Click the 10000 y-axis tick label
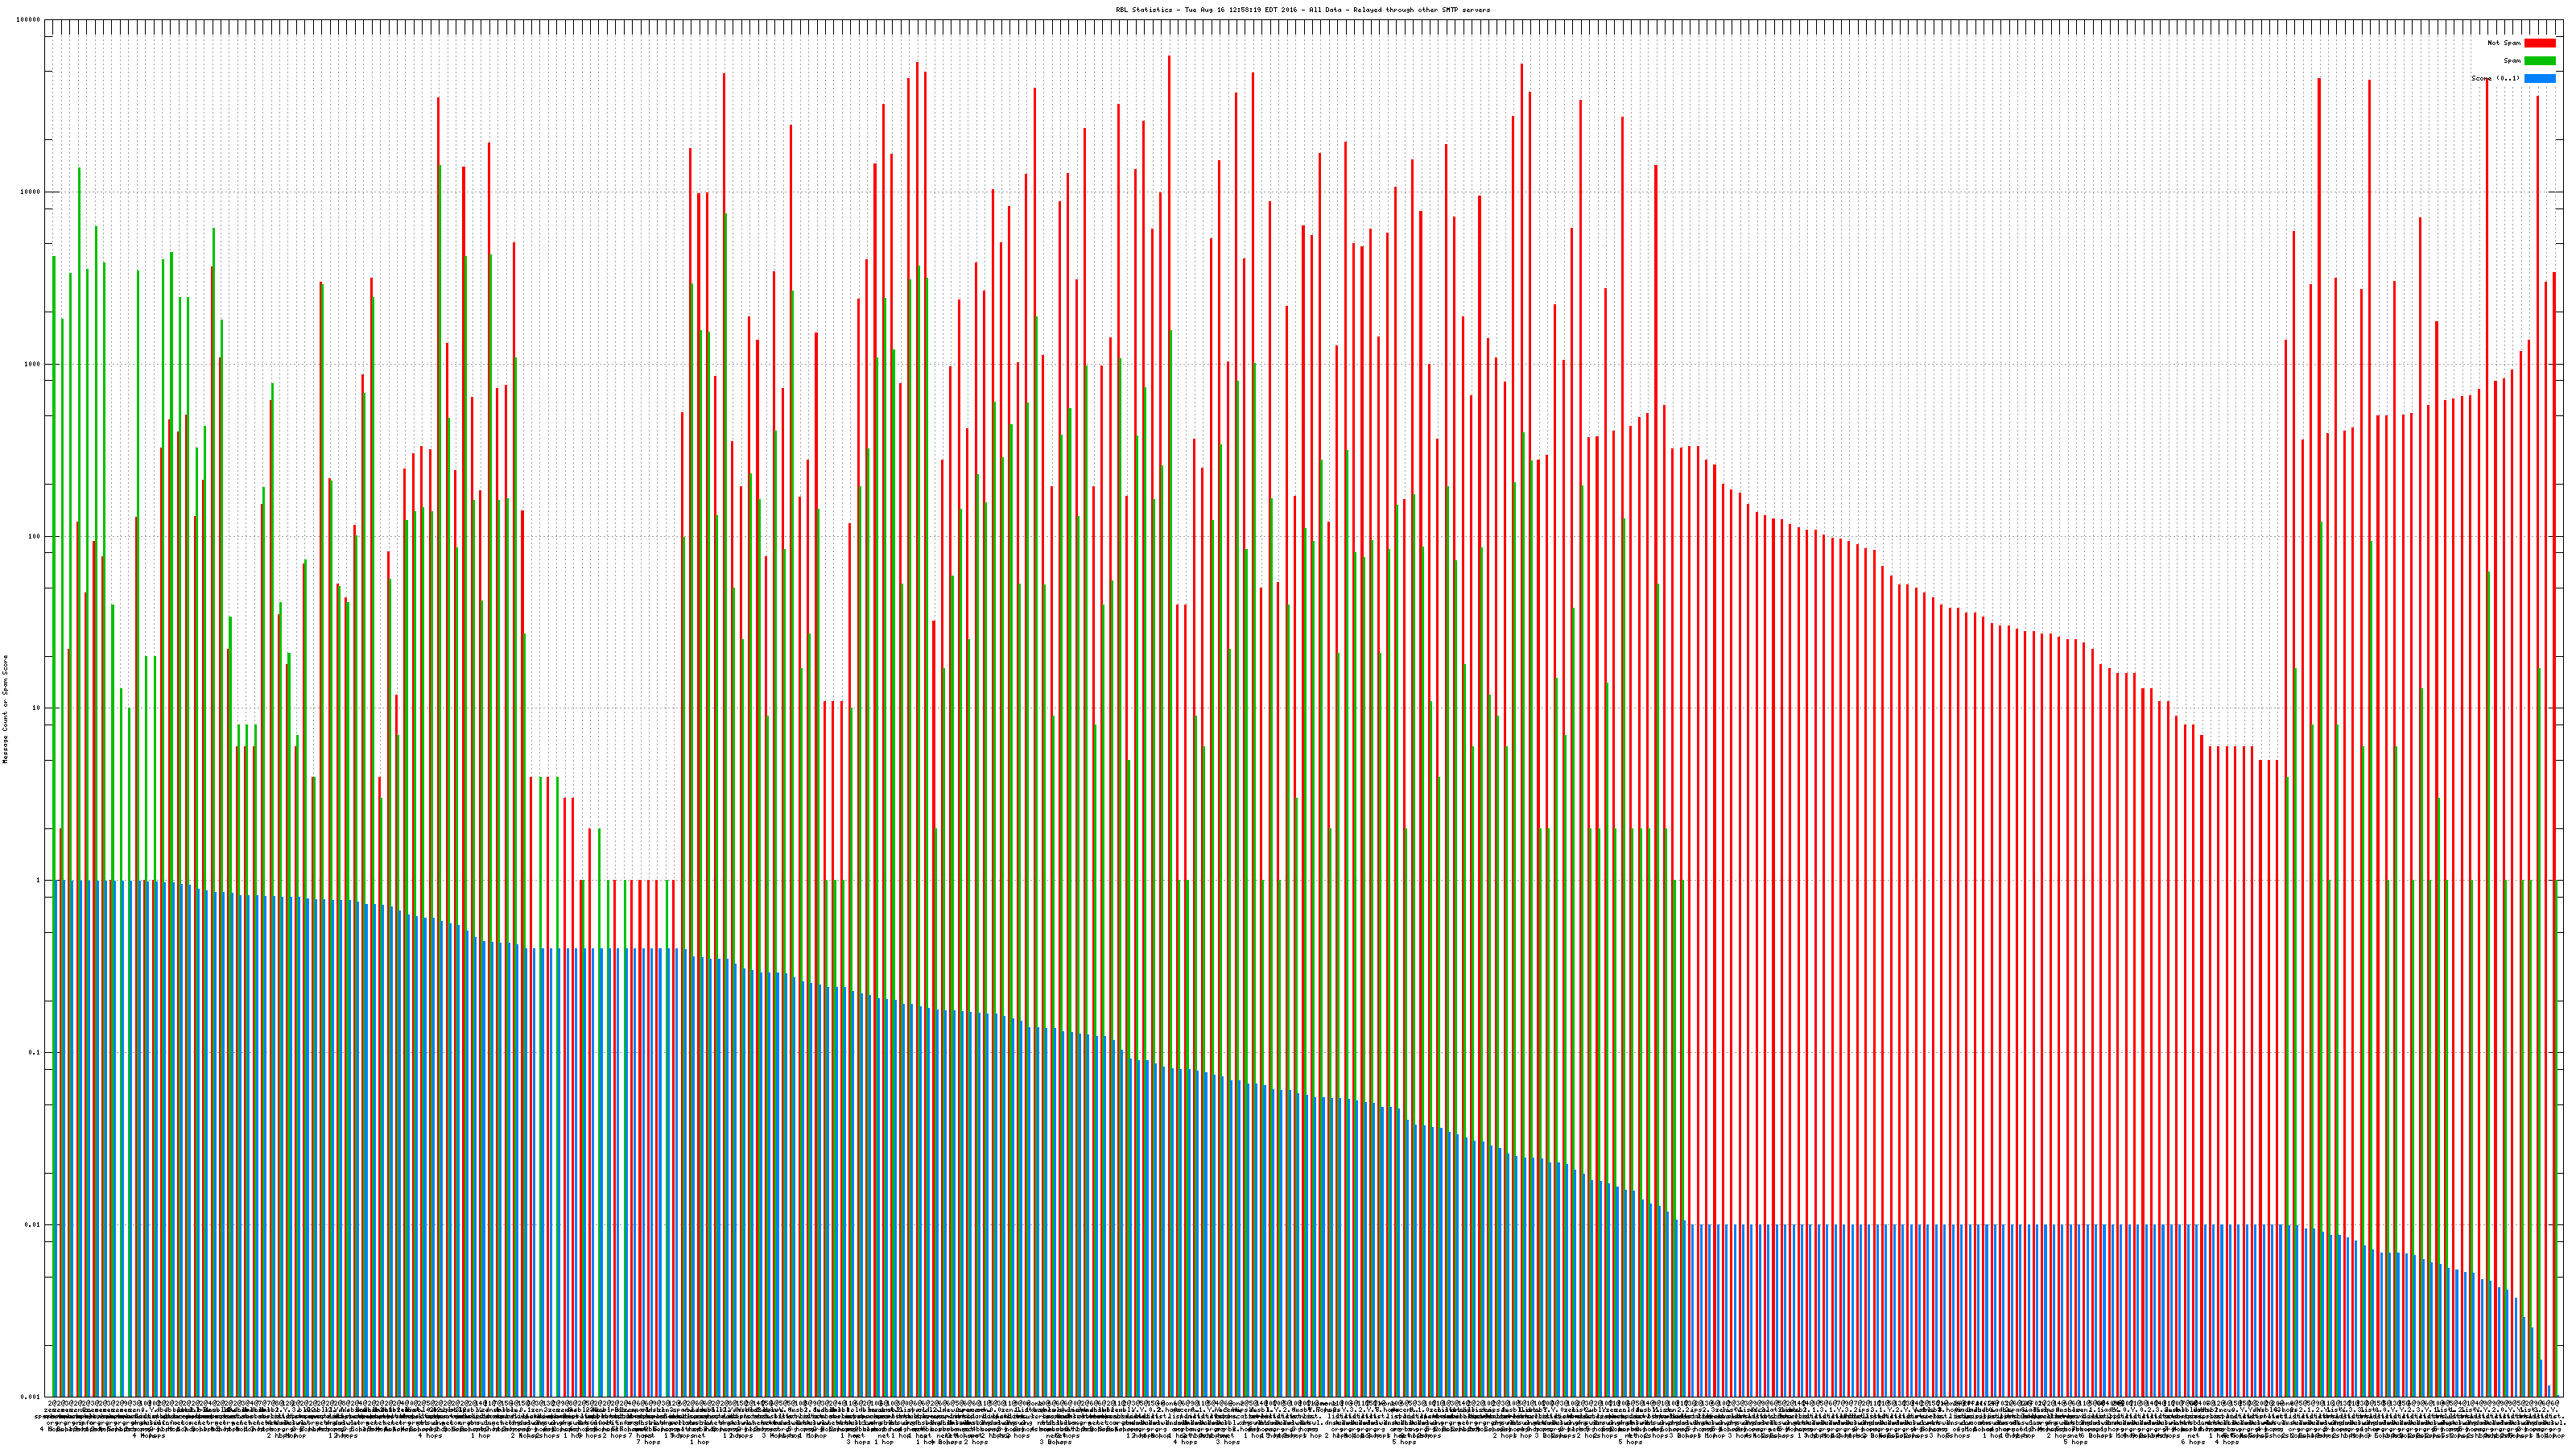This screenshot has height=1449, width=2576. point(31,192)
